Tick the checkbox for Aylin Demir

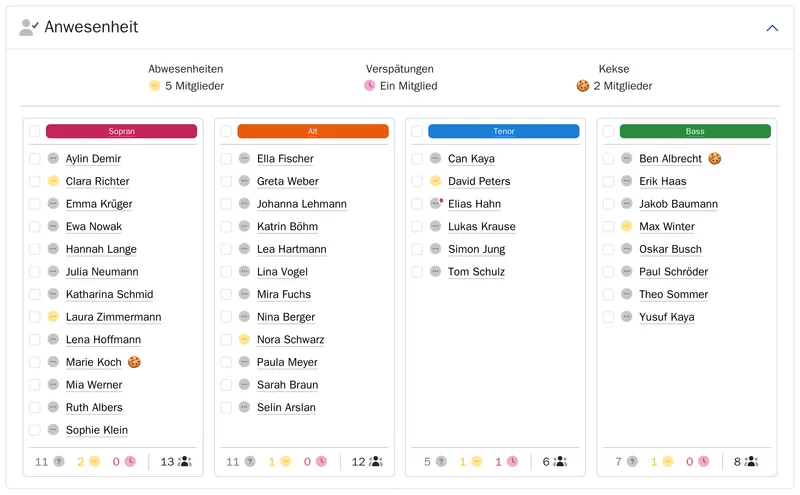coord(35,158)
